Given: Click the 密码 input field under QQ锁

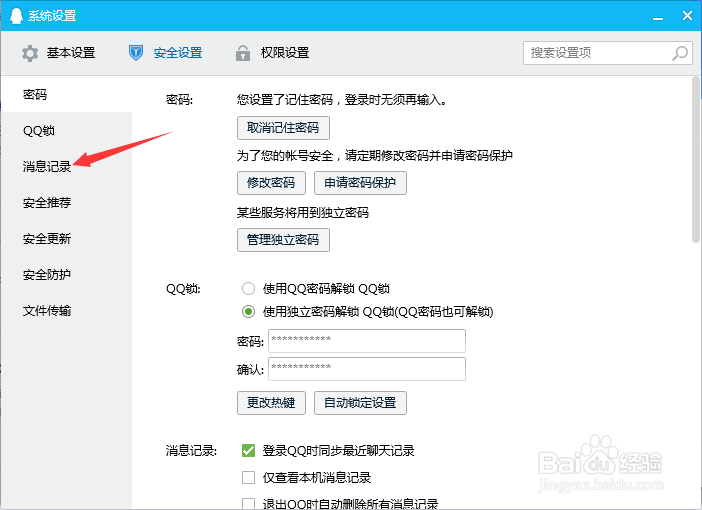Looking at the screenshot, I should coord(367,341).
